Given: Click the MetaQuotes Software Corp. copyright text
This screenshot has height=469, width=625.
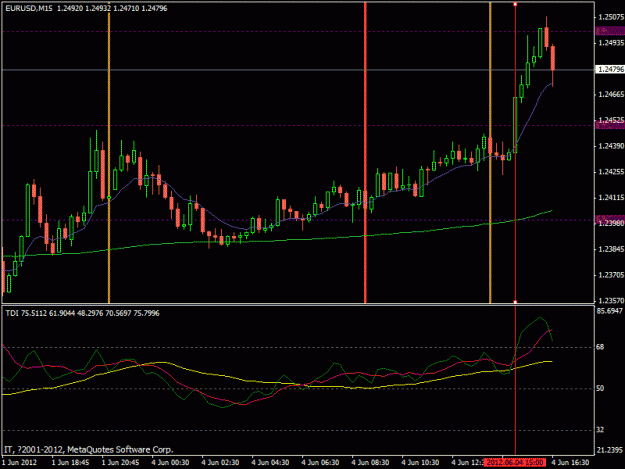Looking at the screenshot, I should coord(88,450).
